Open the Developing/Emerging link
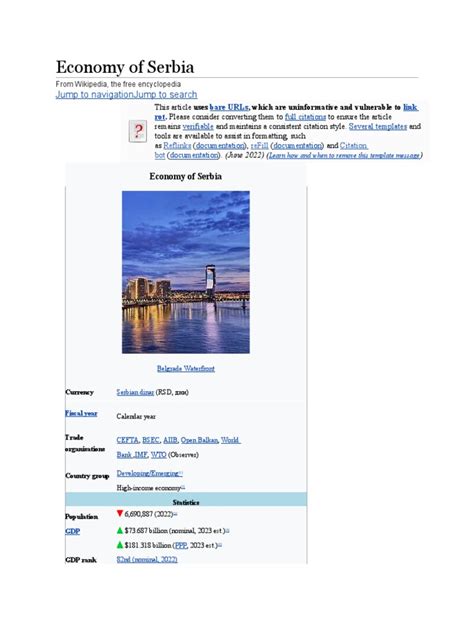 tap(148, 473)
